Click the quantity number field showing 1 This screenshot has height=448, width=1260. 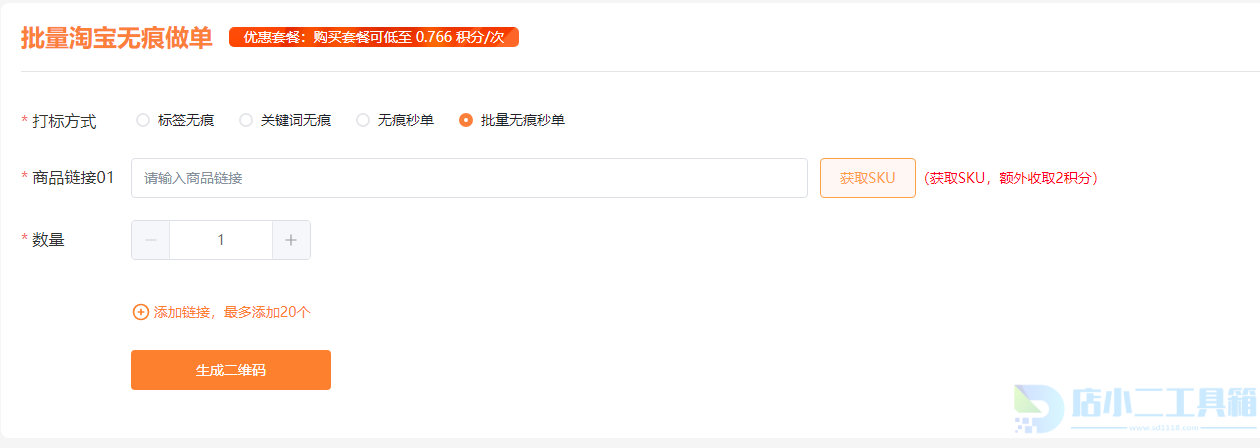(x=221, y=240)
